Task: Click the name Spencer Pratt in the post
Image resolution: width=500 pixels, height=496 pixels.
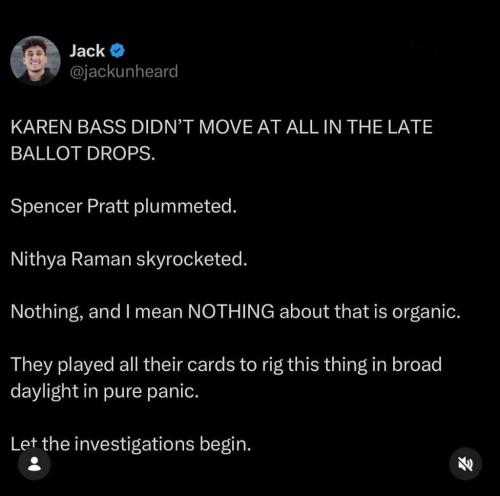Action: click(x=70, y=206)
